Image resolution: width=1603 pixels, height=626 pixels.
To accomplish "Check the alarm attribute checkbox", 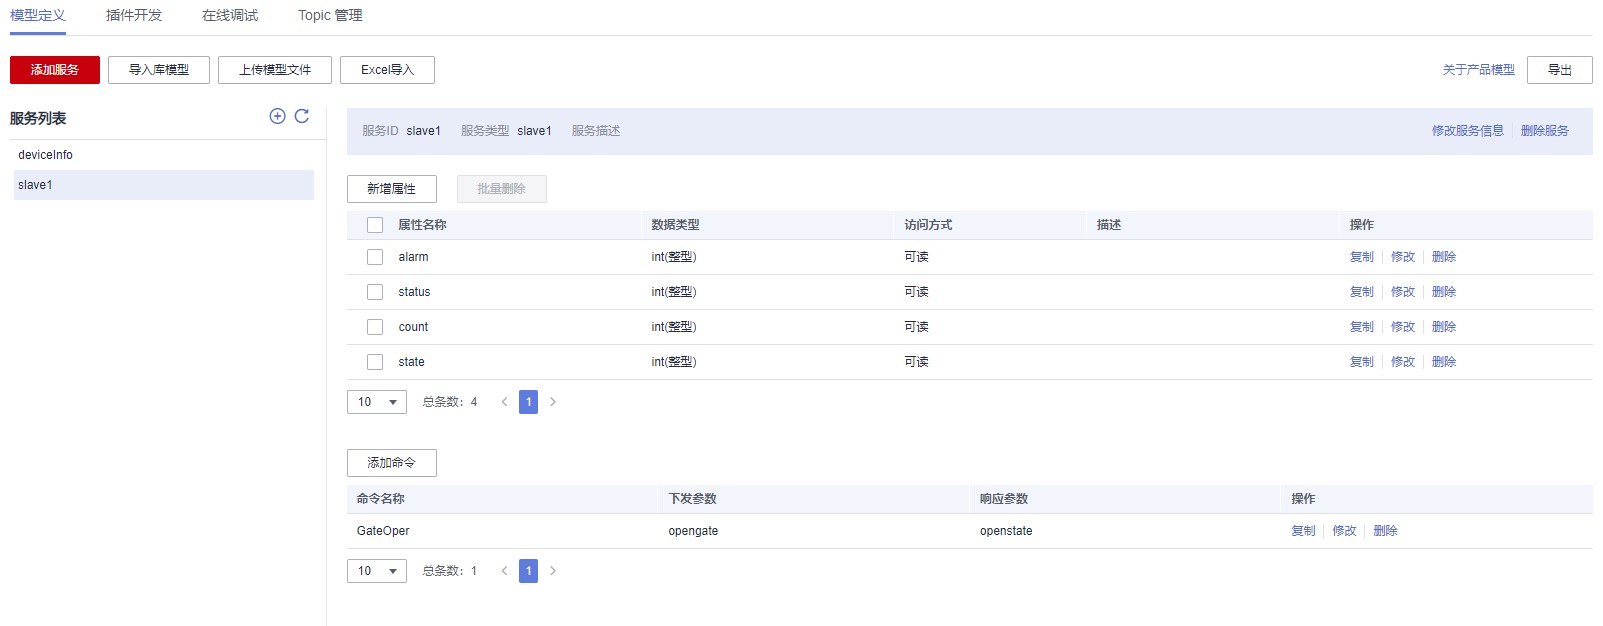I will (375, 257).
